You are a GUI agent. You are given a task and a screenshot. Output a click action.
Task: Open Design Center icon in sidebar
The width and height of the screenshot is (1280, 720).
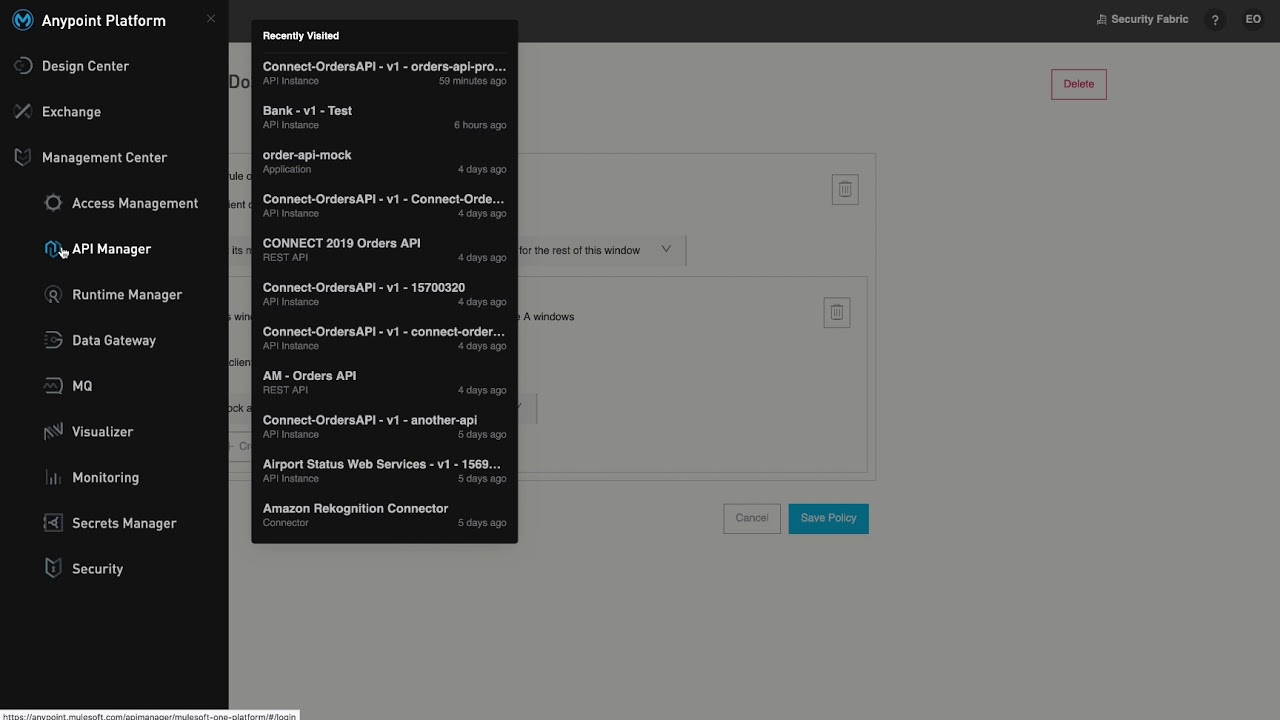[x=23, y=66]
